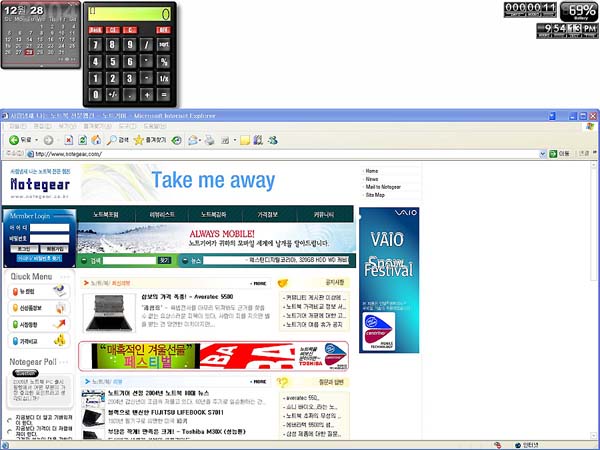600x450 pixels.
Task: Open the Averatec 5500 article headline
Action: [x=187, y=297]
